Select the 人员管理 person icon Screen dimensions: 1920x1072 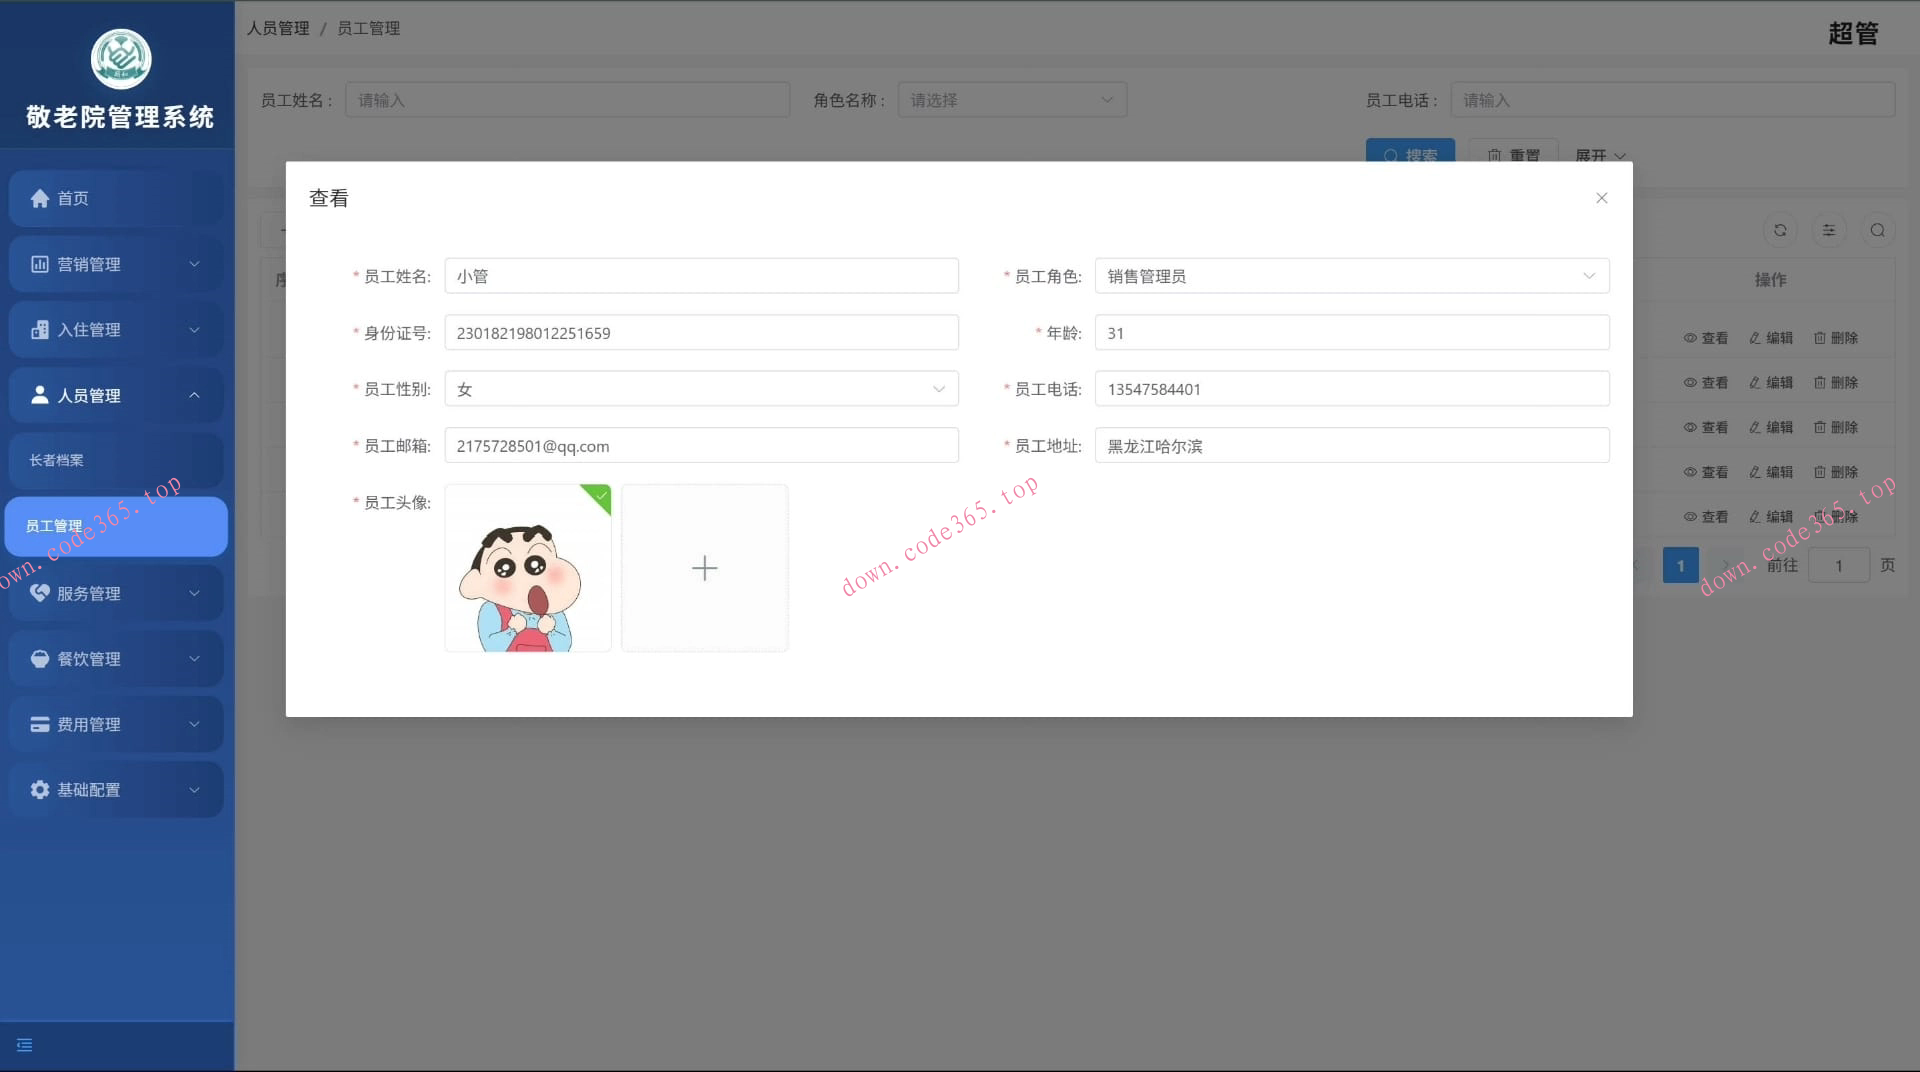tap(38, 394)
